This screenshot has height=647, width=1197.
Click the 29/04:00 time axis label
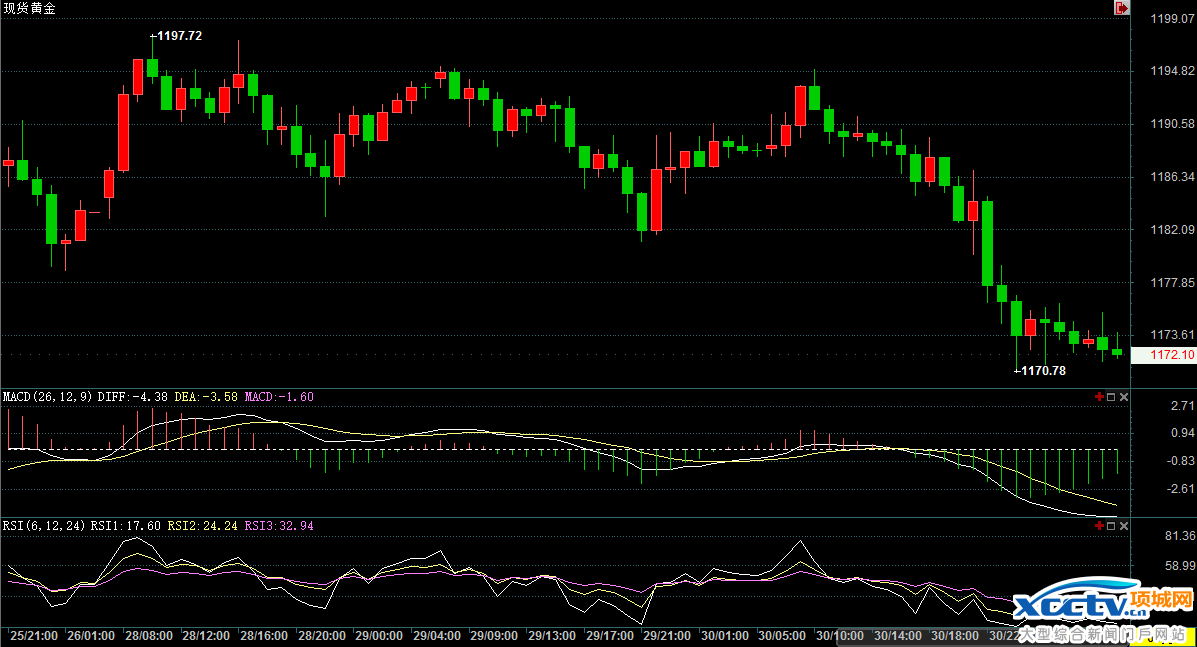(x=437, y=635)
